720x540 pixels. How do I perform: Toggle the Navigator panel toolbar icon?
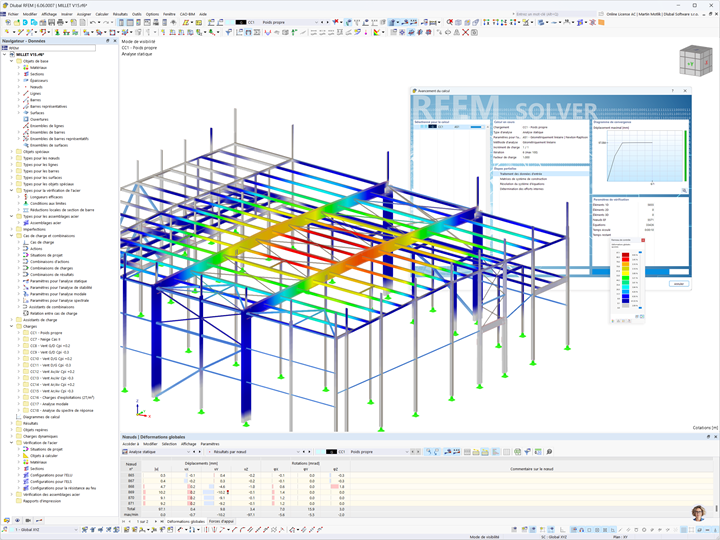pyautogui.click(x=121, y=22)
